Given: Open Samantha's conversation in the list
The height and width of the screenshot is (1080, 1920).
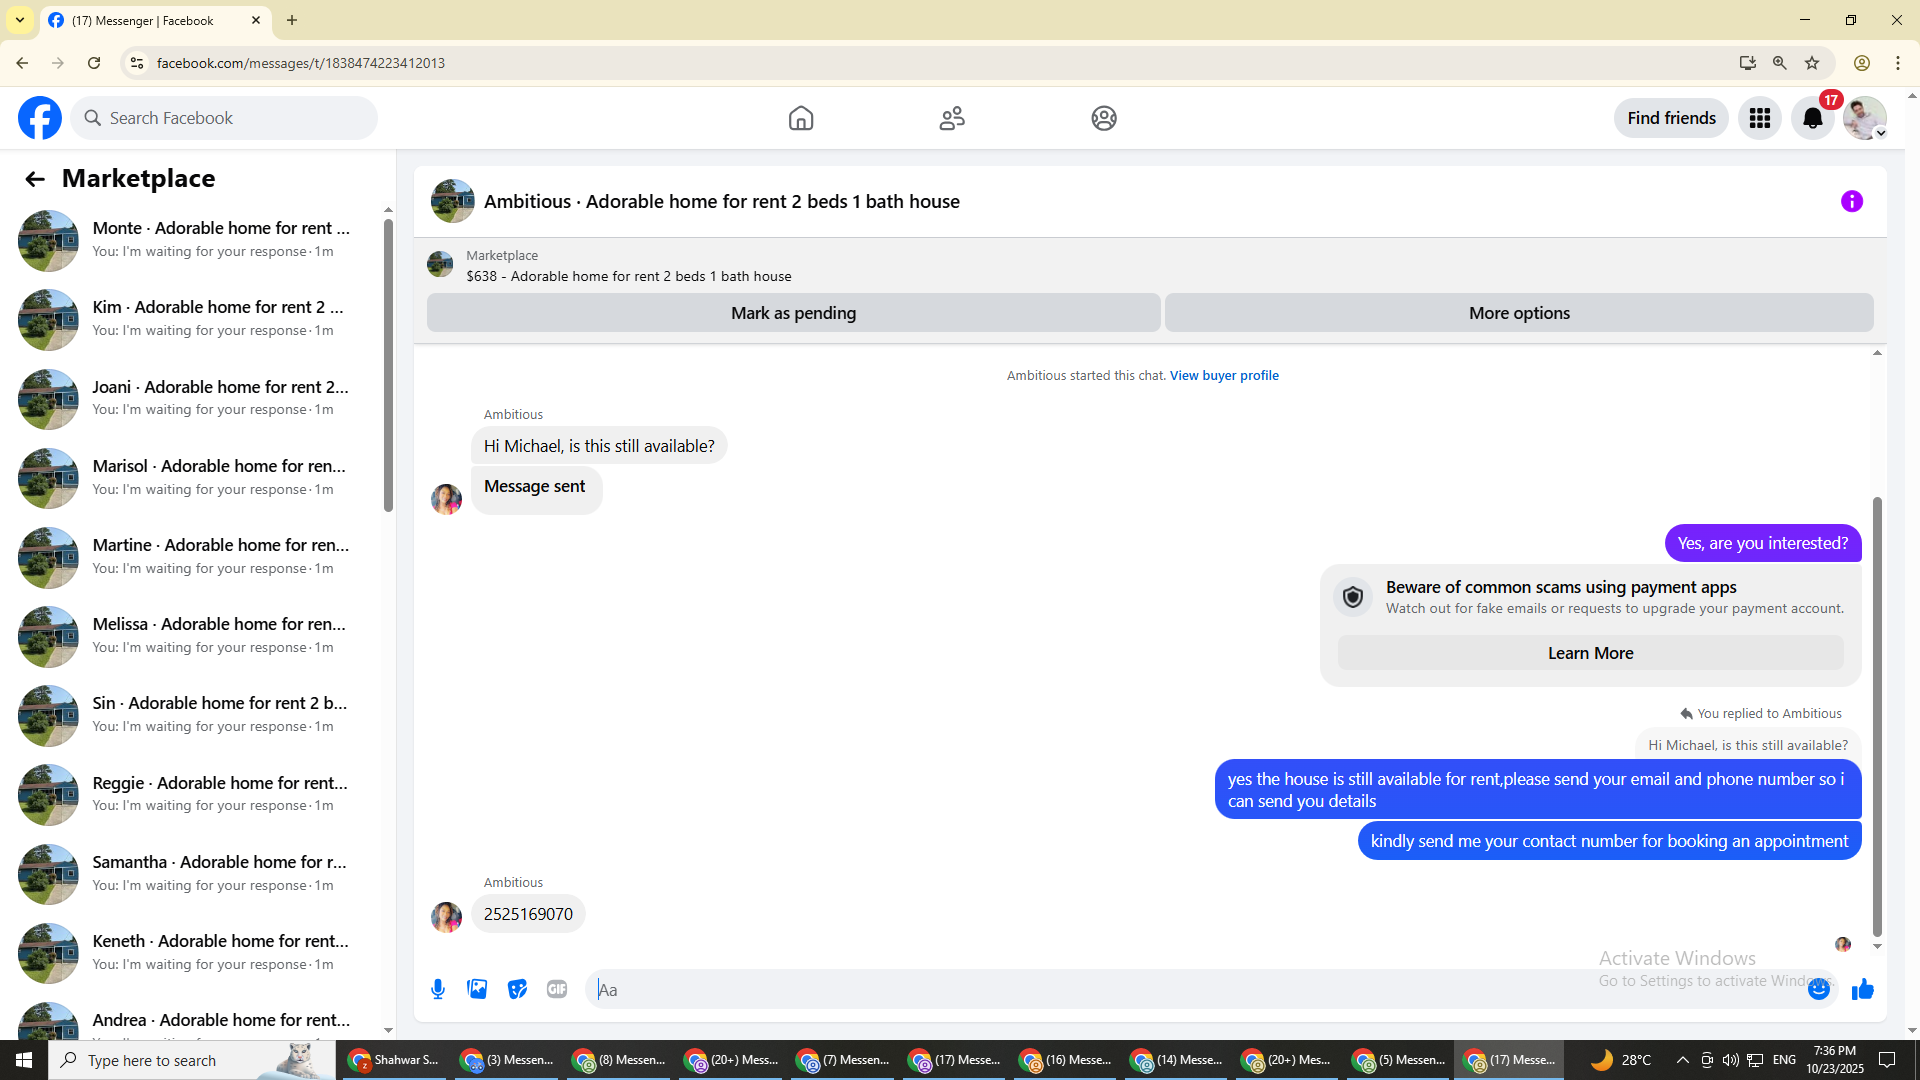Looking at the screenshot, I should (200, 872).
